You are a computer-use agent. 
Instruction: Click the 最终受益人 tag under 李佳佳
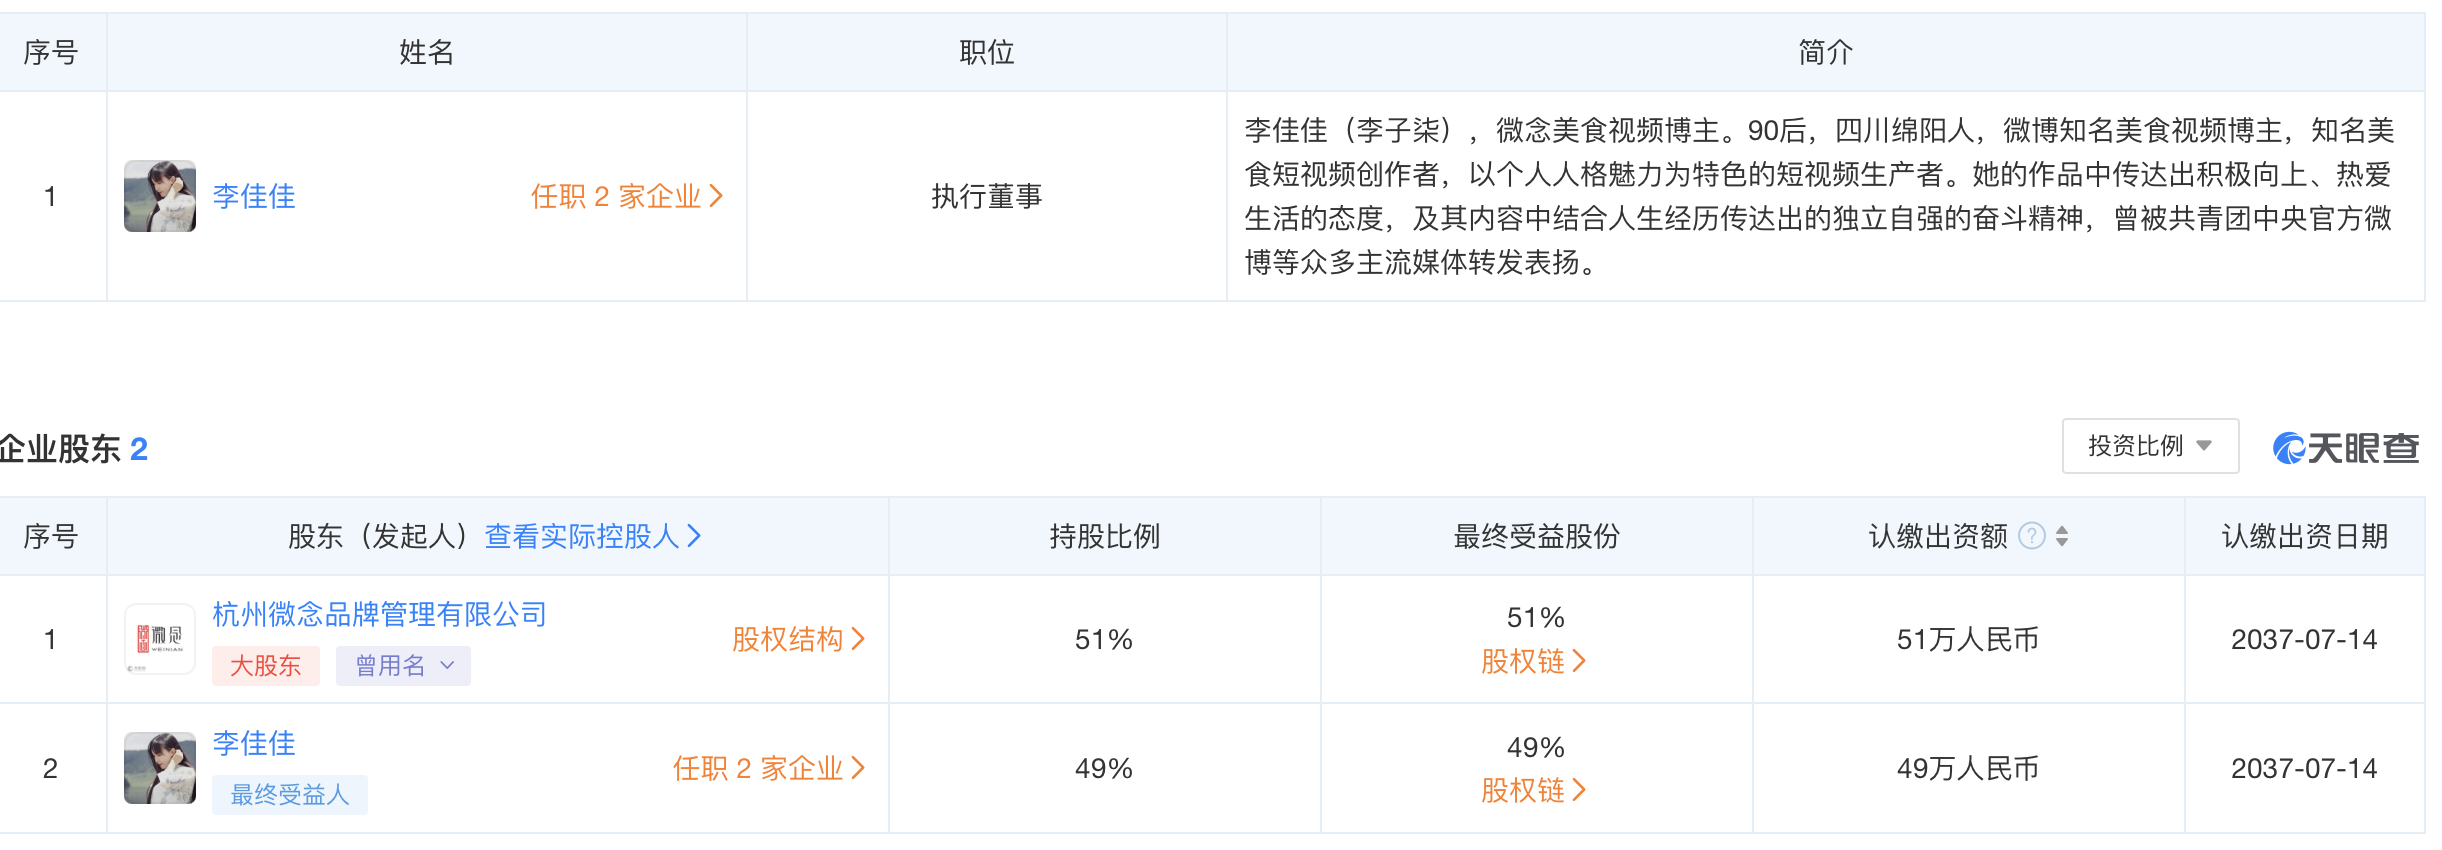(x=289, y=794)
